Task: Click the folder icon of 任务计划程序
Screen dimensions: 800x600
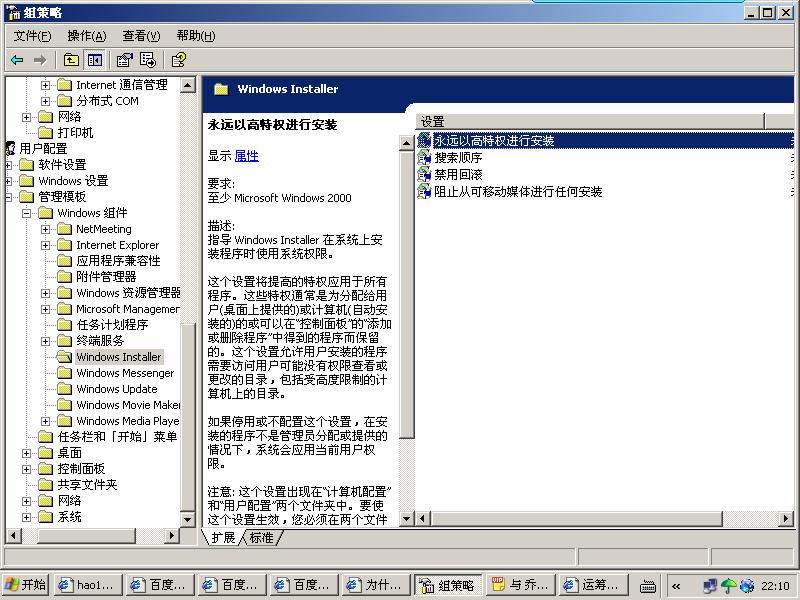Action: tap(64, 324)
